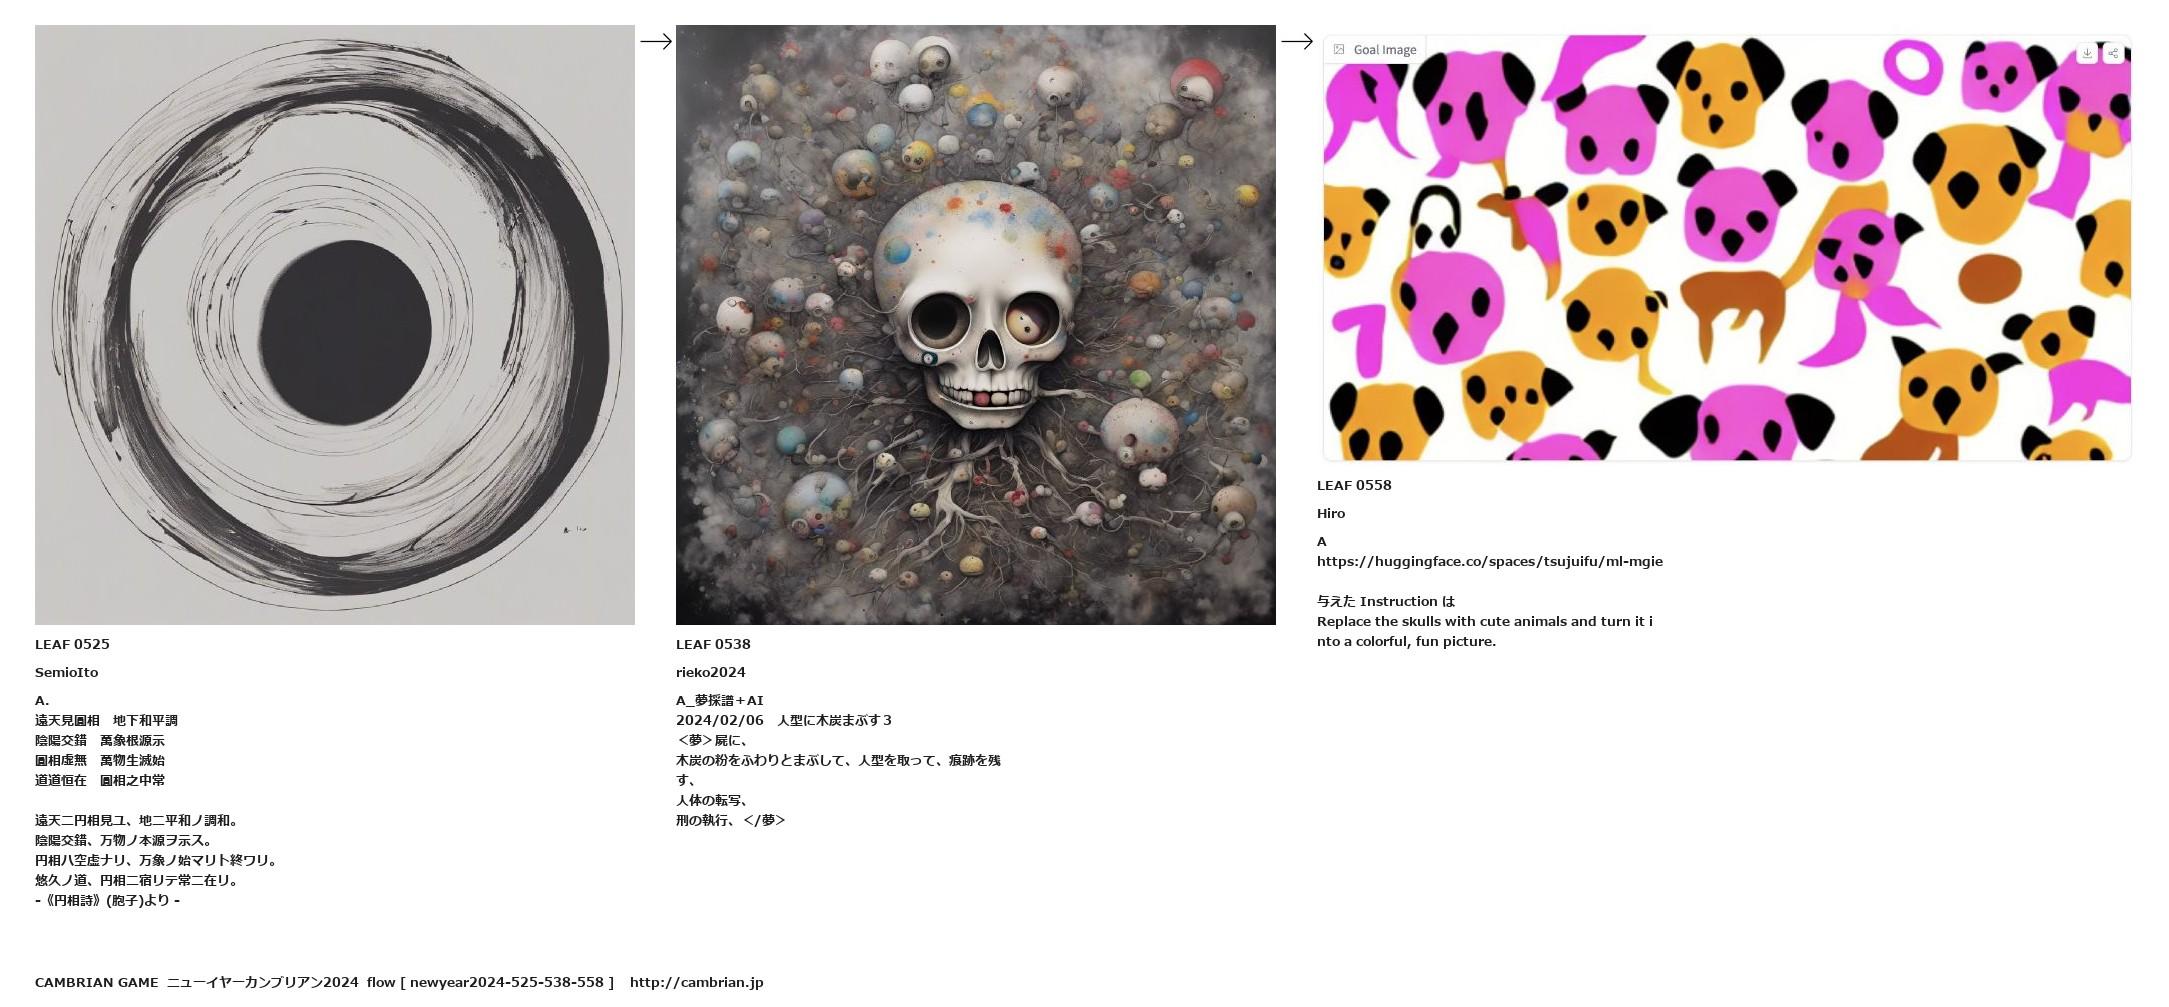Click author name Hiro
Image resolution: width=2169 pixels, height=1007 pixels.
pyautogui.click(x=1331, y=513)
